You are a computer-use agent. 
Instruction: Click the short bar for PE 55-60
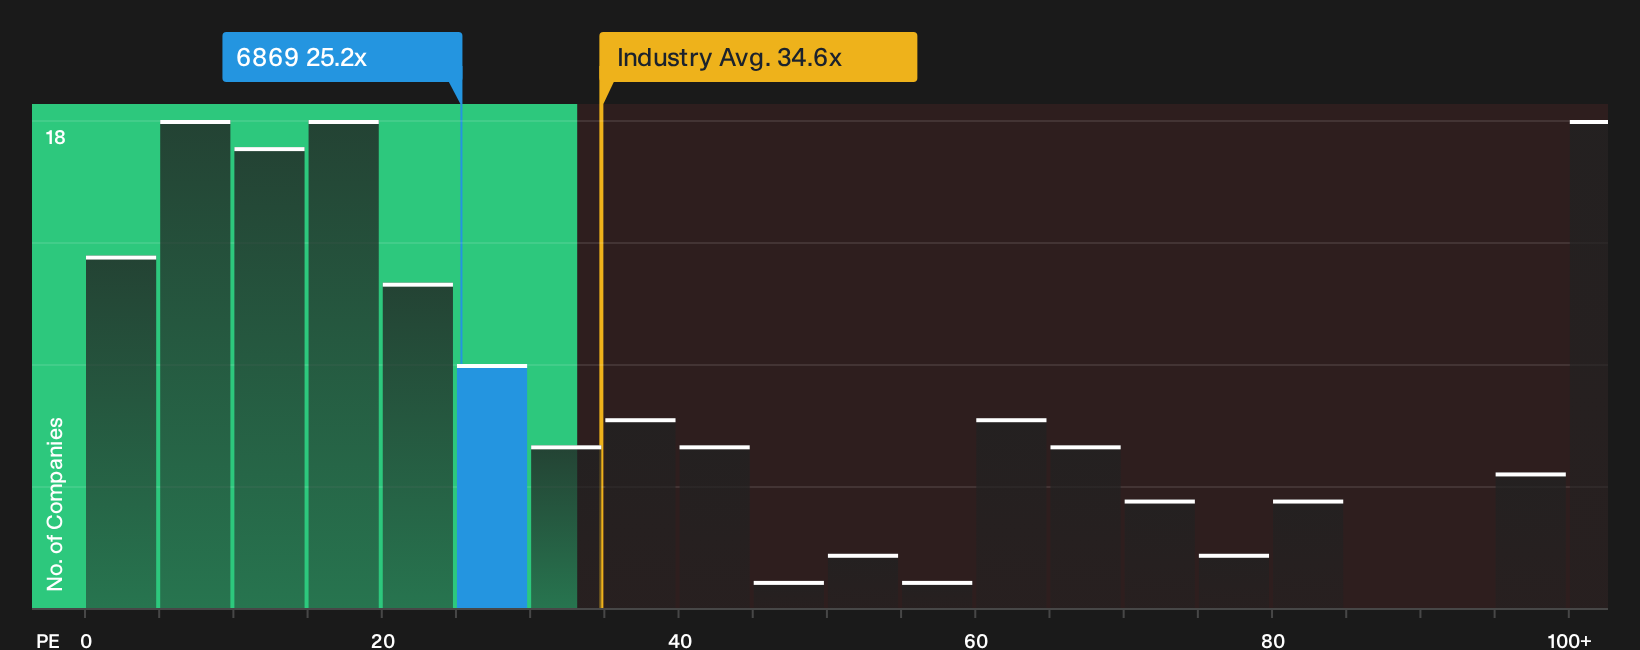click(937, 594)
